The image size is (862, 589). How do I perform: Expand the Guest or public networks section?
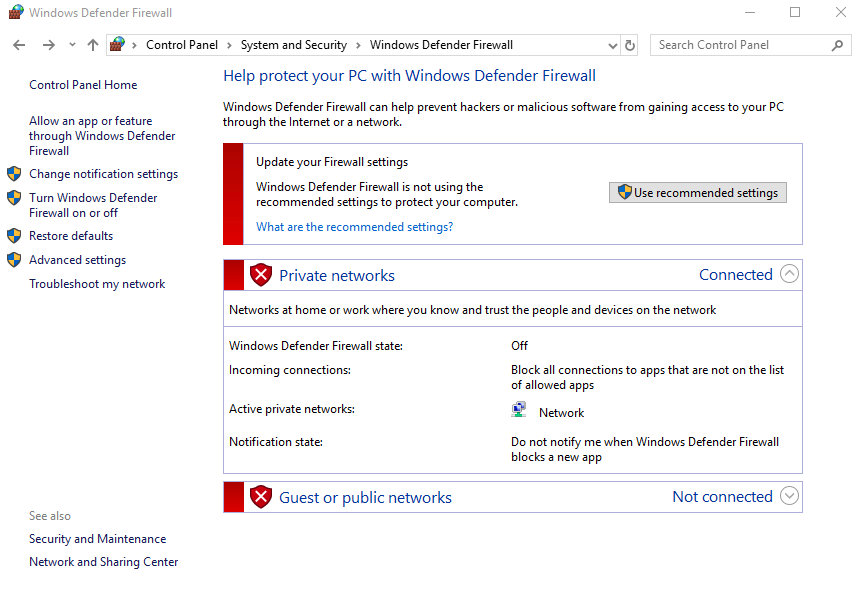pos(789,496)
